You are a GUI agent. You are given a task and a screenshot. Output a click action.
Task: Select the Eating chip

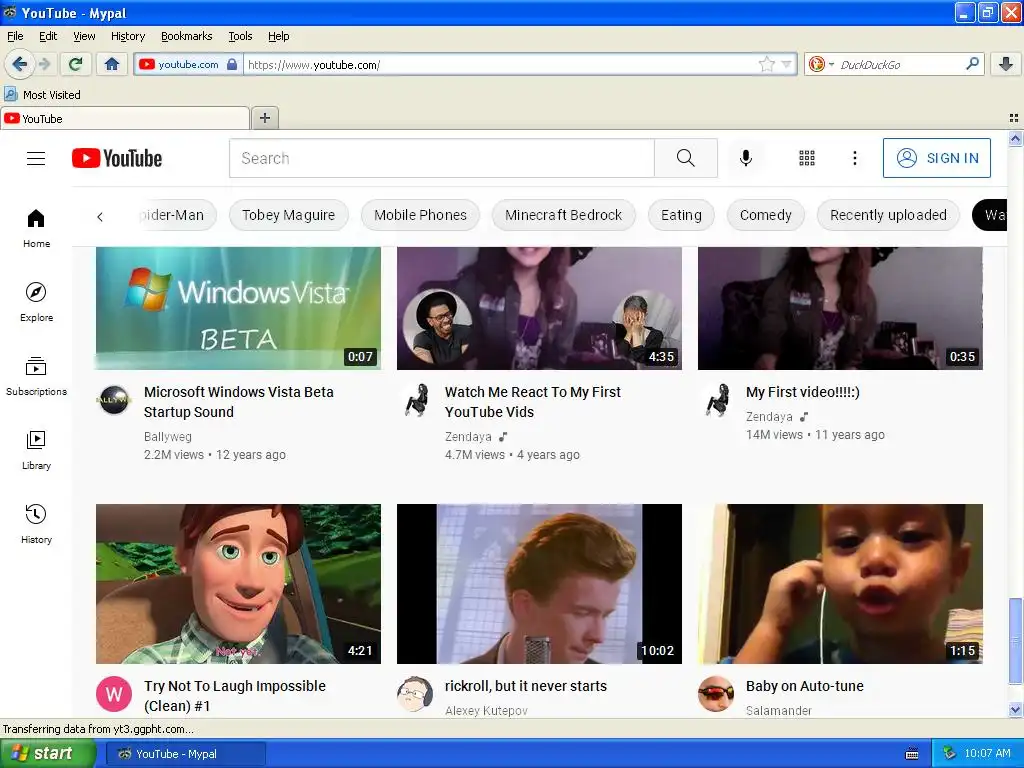pyautogui.click(x=681, y=215)
